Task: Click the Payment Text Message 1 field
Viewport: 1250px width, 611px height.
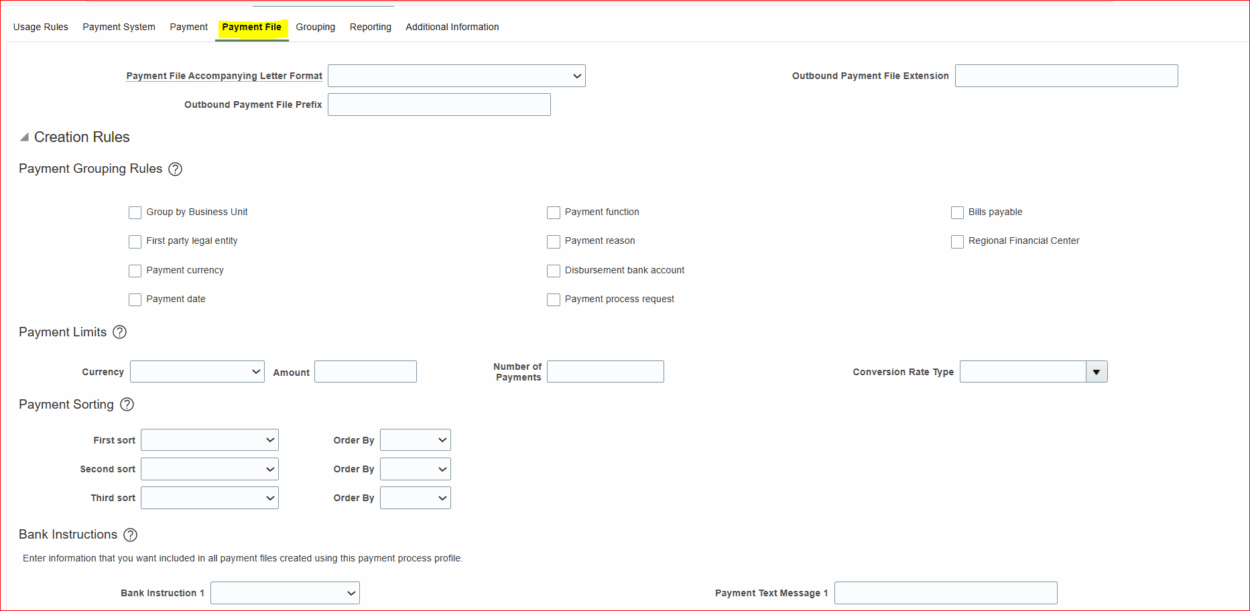Action: pyautogui.click(x=945, y=592)
